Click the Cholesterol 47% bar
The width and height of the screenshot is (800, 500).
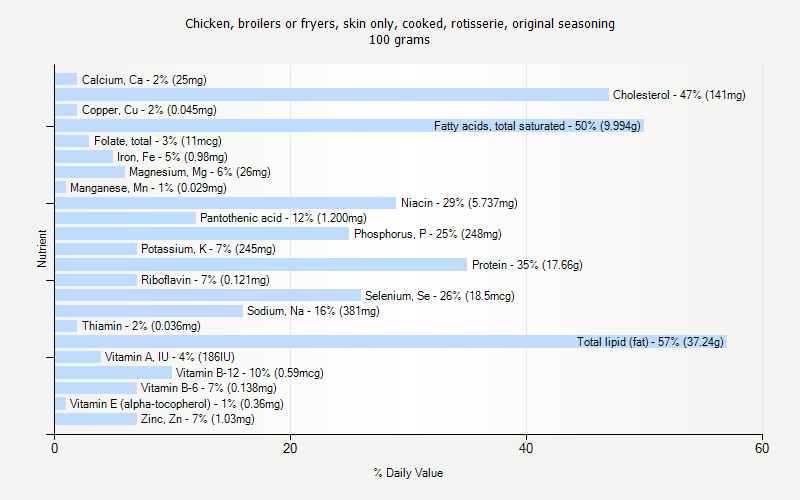pos(330,95)
